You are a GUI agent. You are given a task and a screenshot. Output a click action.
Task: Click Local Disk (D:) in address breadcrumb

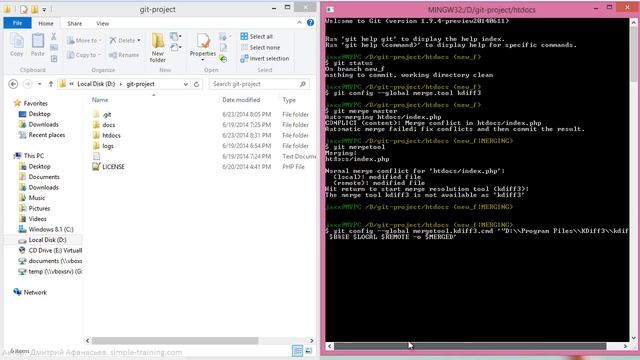coord(96,84)
